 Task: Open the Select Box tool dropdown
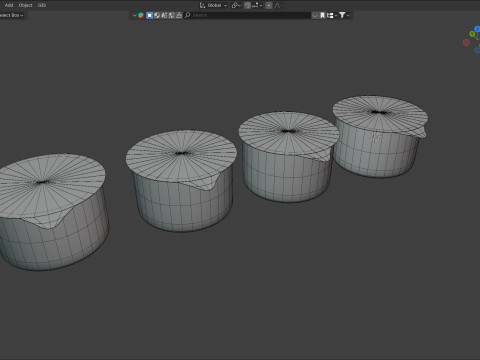click(x=11, y=15)
